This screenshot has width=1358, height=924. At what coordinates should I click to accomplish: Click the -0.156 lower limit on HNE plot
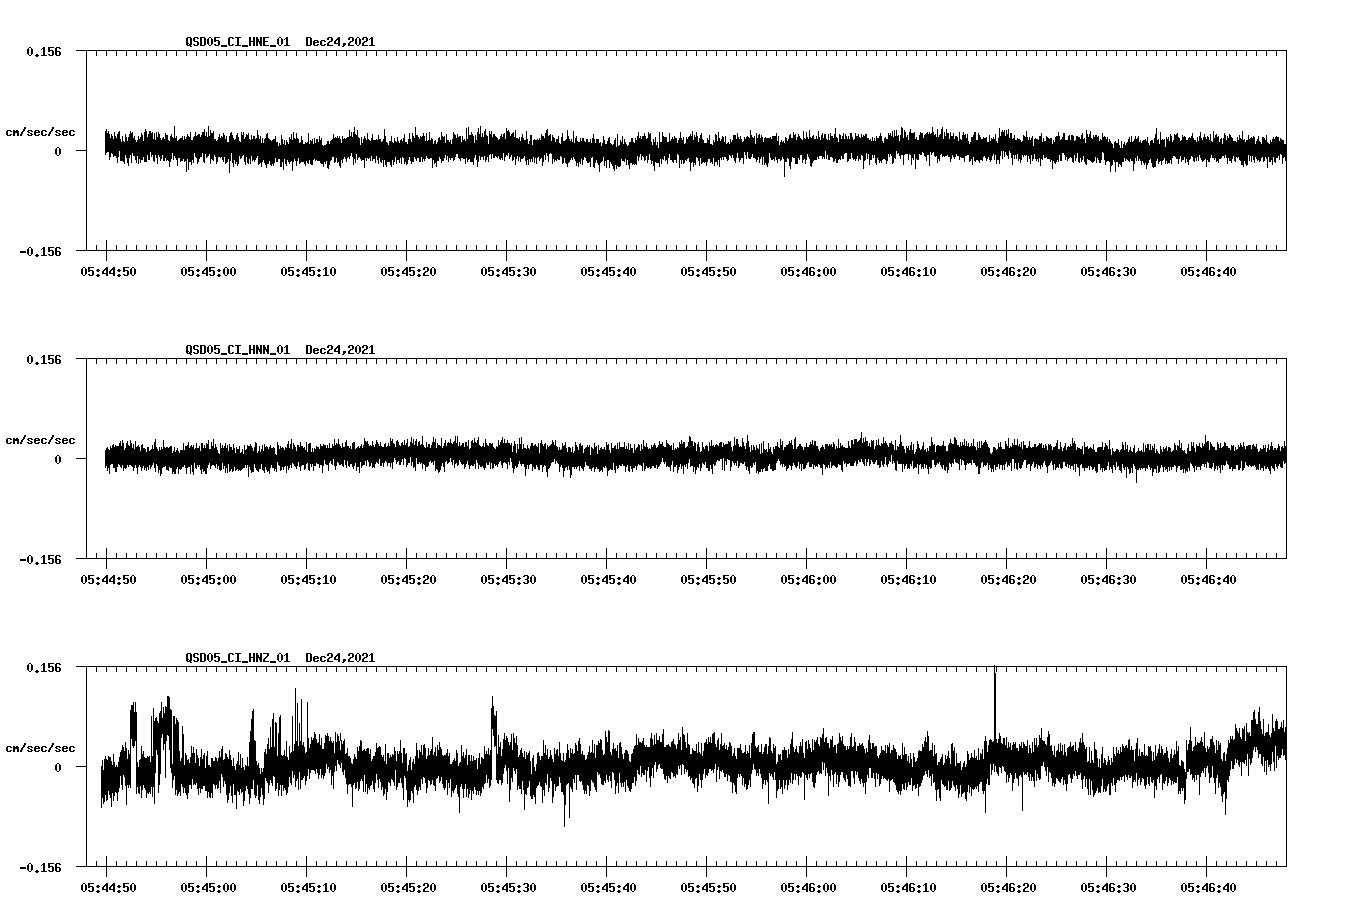40,252
